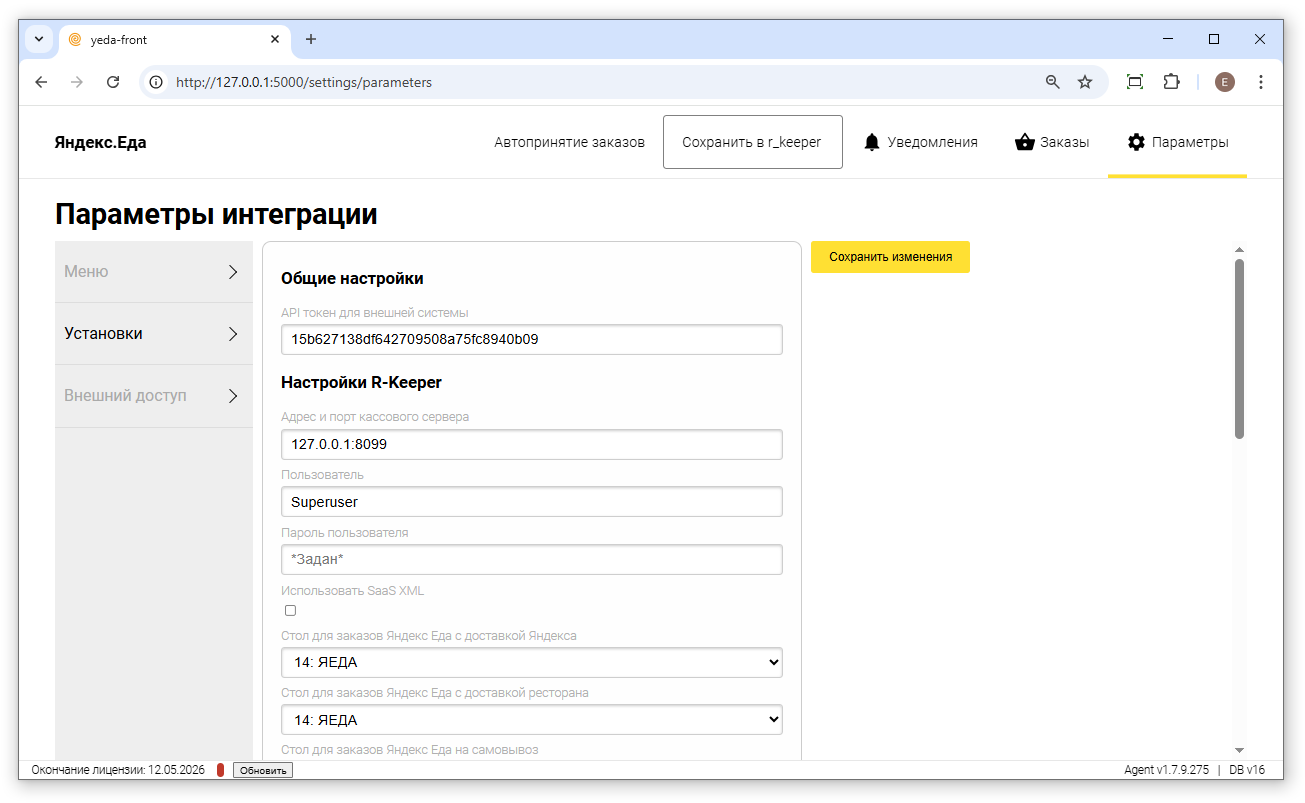Viewport: 1305px width, 803px height.
Task: Click the API token input field
Action: tap(532, 339)
